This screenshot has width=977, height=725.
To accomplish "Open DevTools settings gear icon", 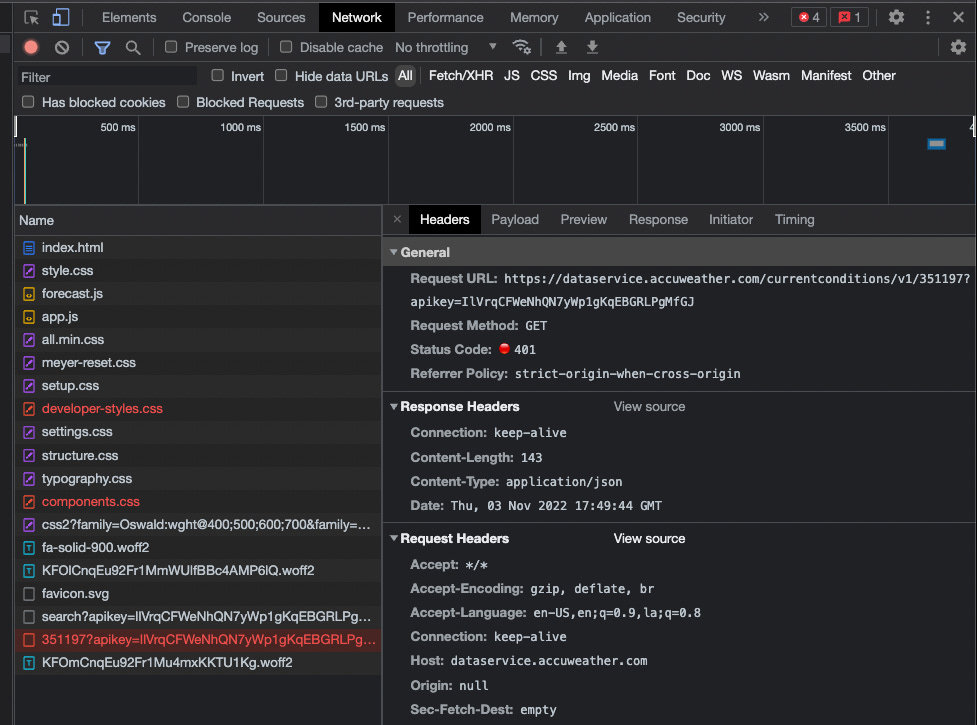I will pyautogui.click(x=896, y=17).
